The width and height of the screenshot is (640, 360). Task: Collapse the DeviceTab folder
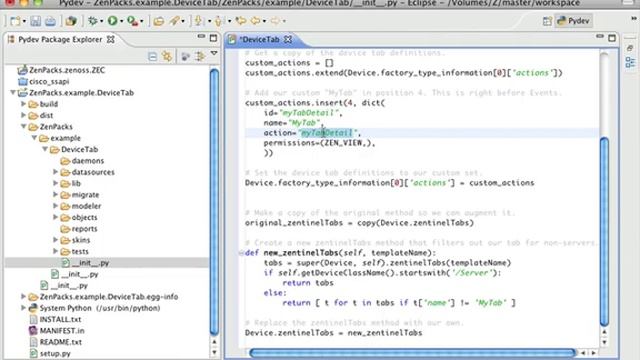point(45,149)
